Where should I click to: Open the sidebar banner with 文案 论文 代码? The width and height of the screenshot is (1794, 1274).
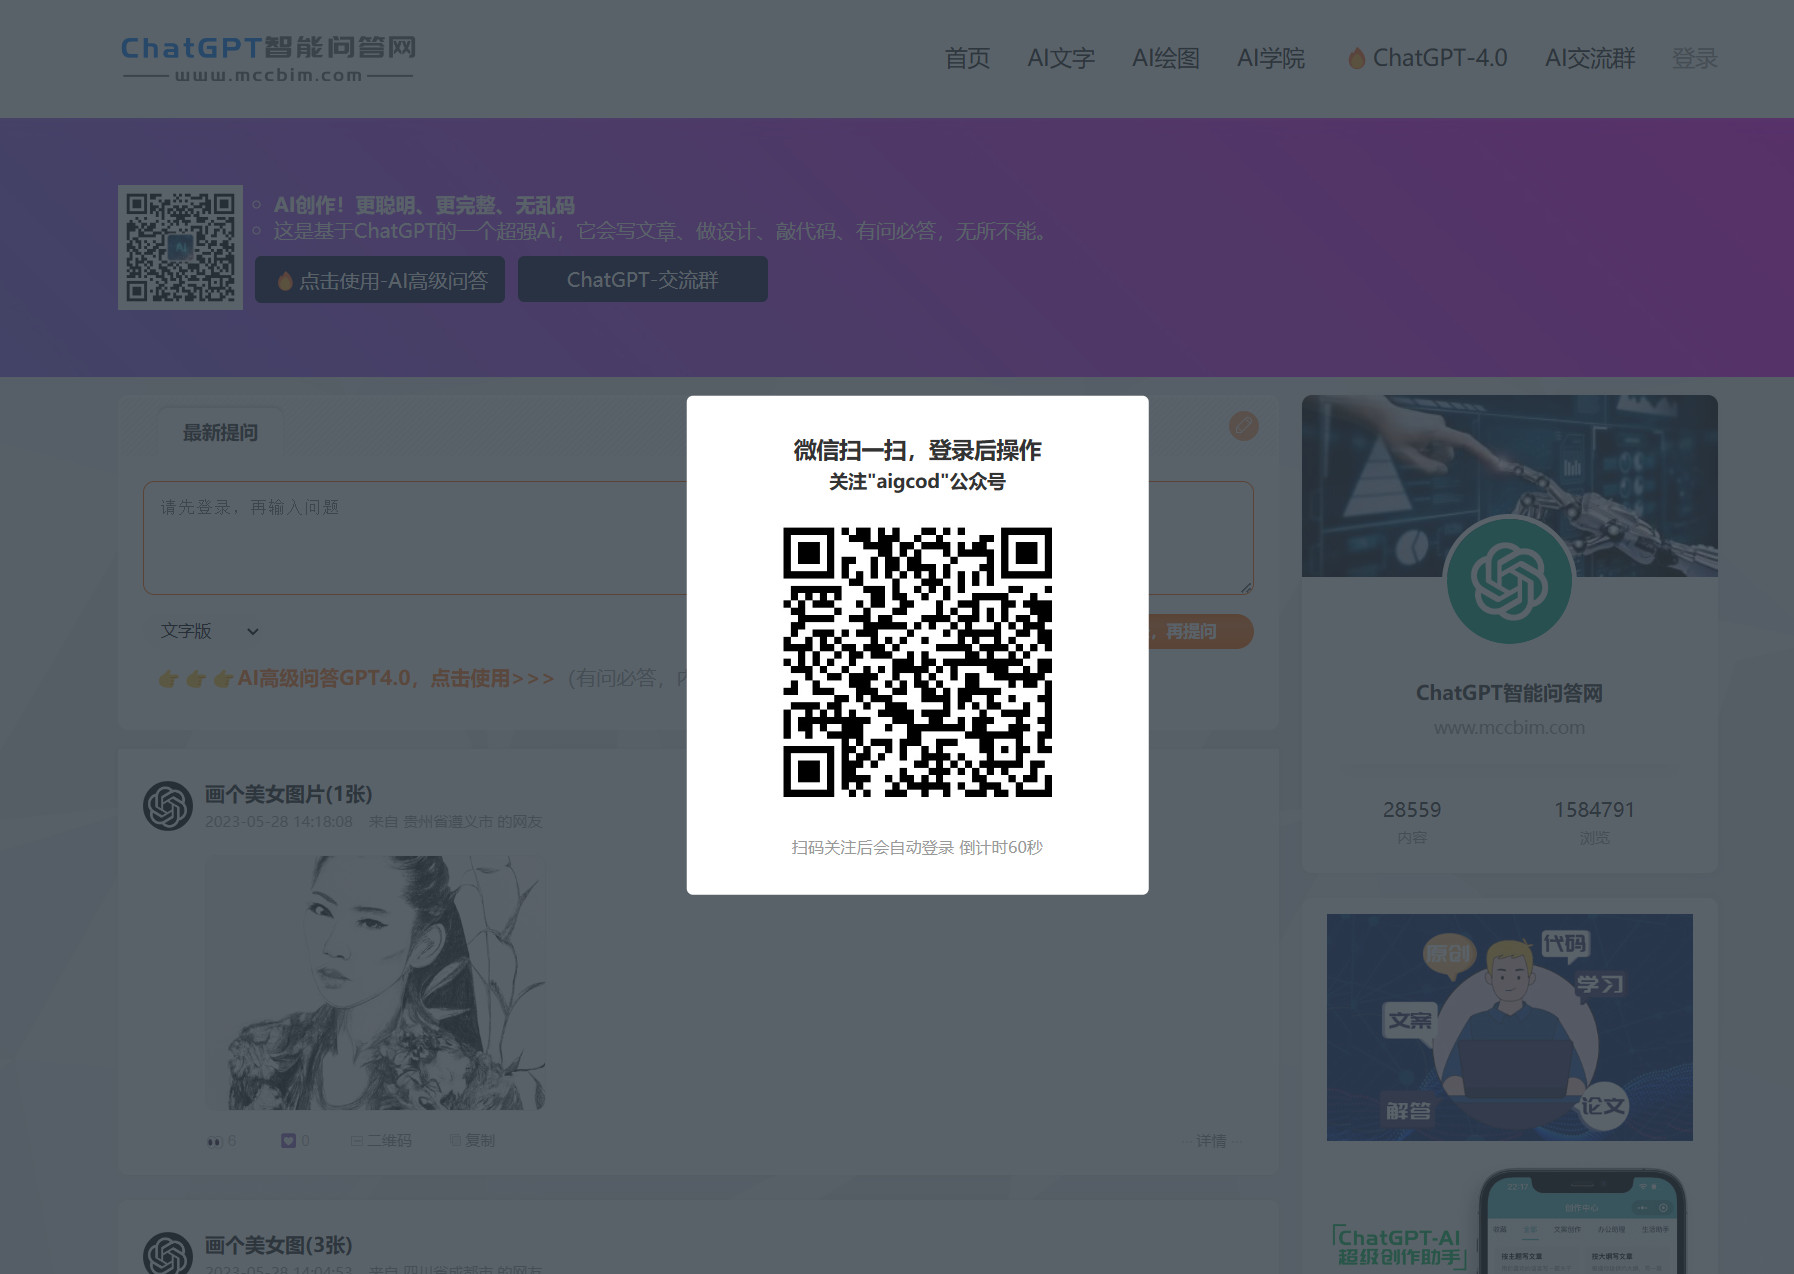pos(1509,1027)
